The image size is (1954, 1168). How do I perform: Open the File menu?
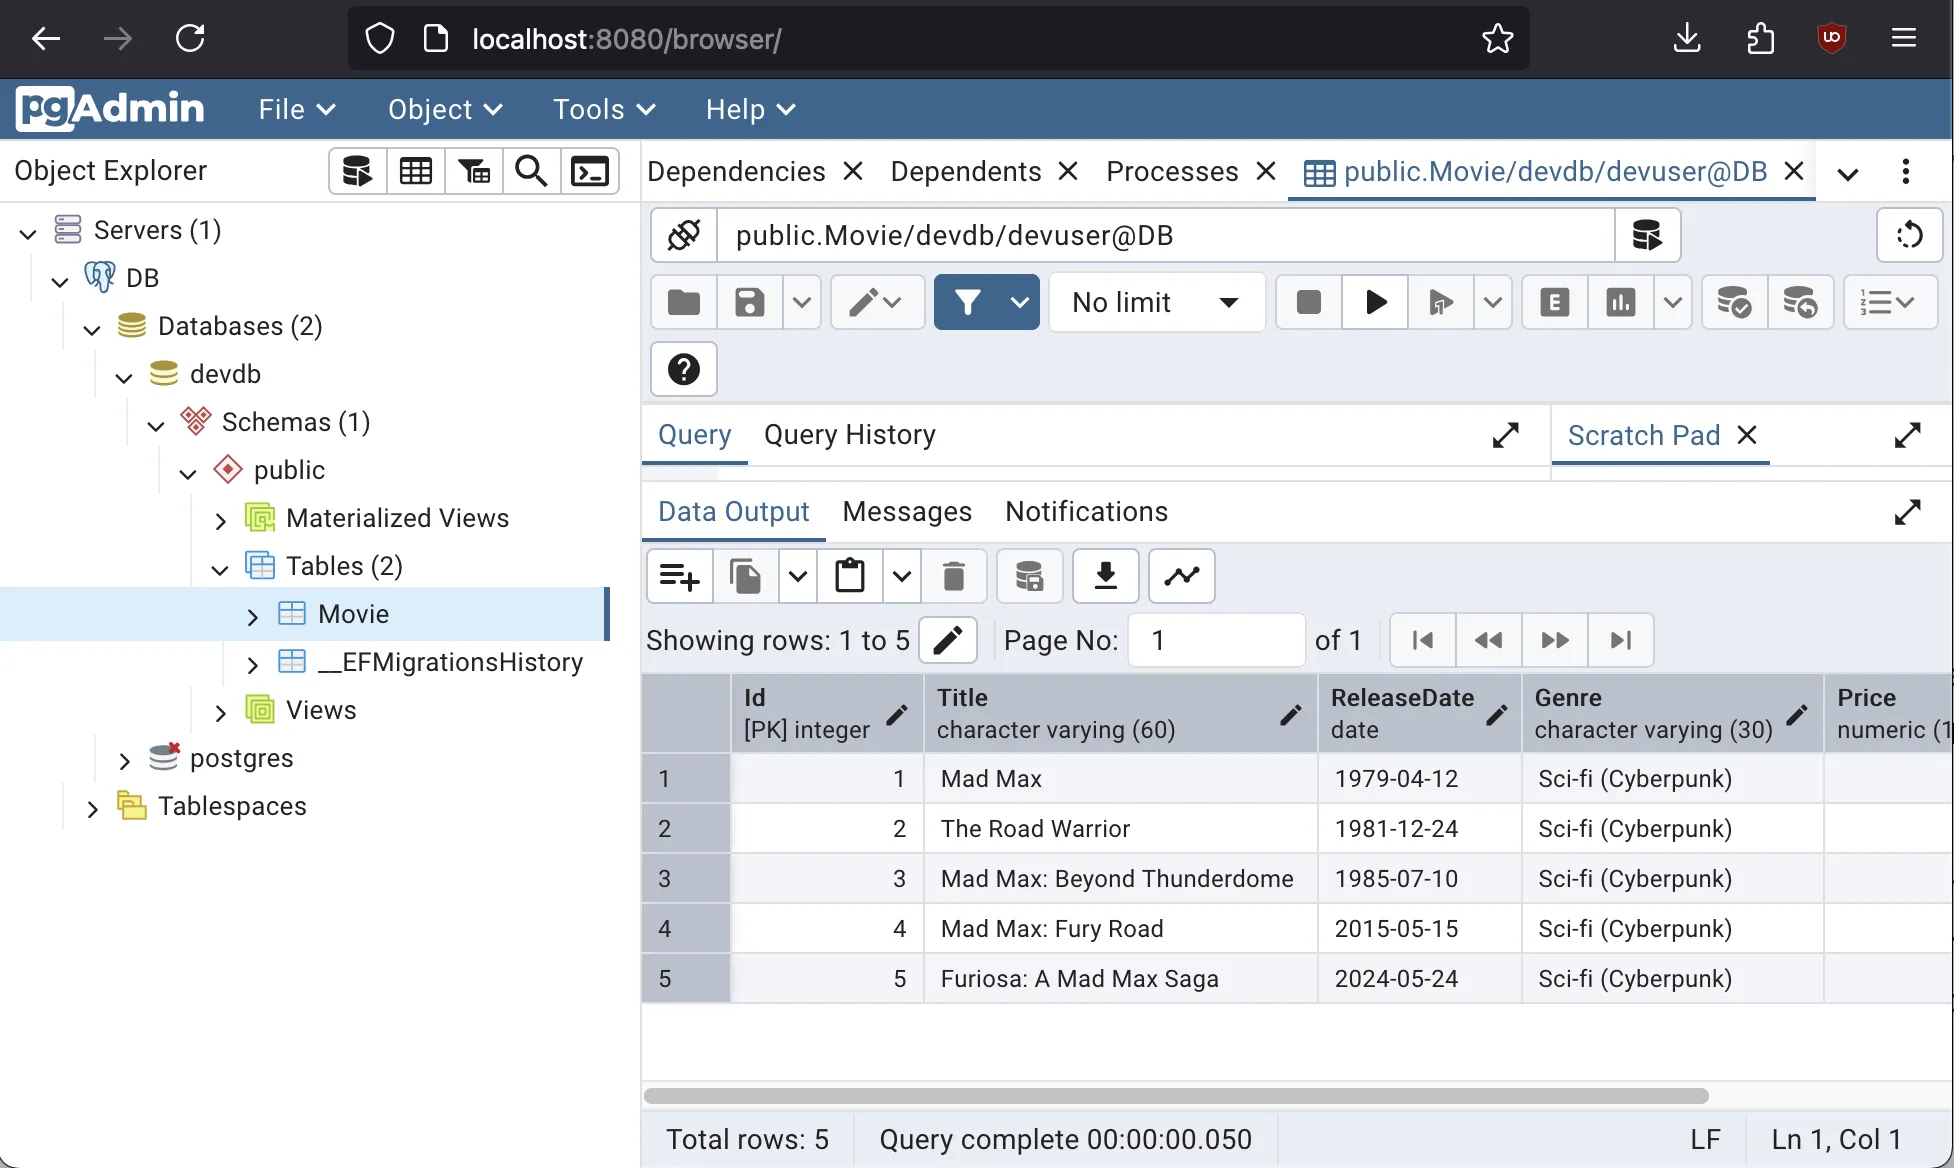[296, 110]
